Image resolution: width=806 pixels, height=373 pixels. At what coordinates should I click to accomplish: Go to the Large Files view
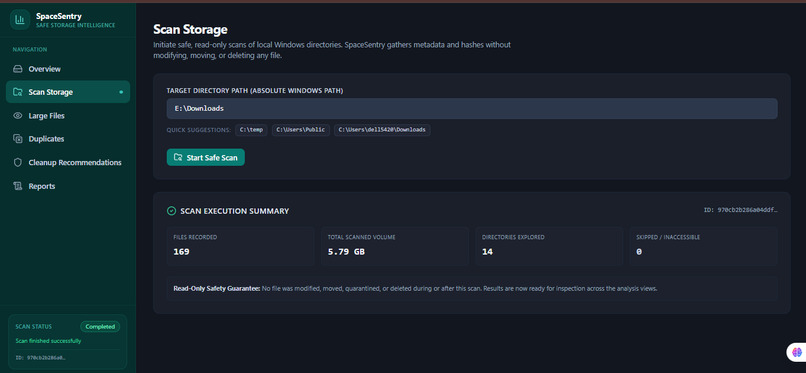click(x=68, y=116)
